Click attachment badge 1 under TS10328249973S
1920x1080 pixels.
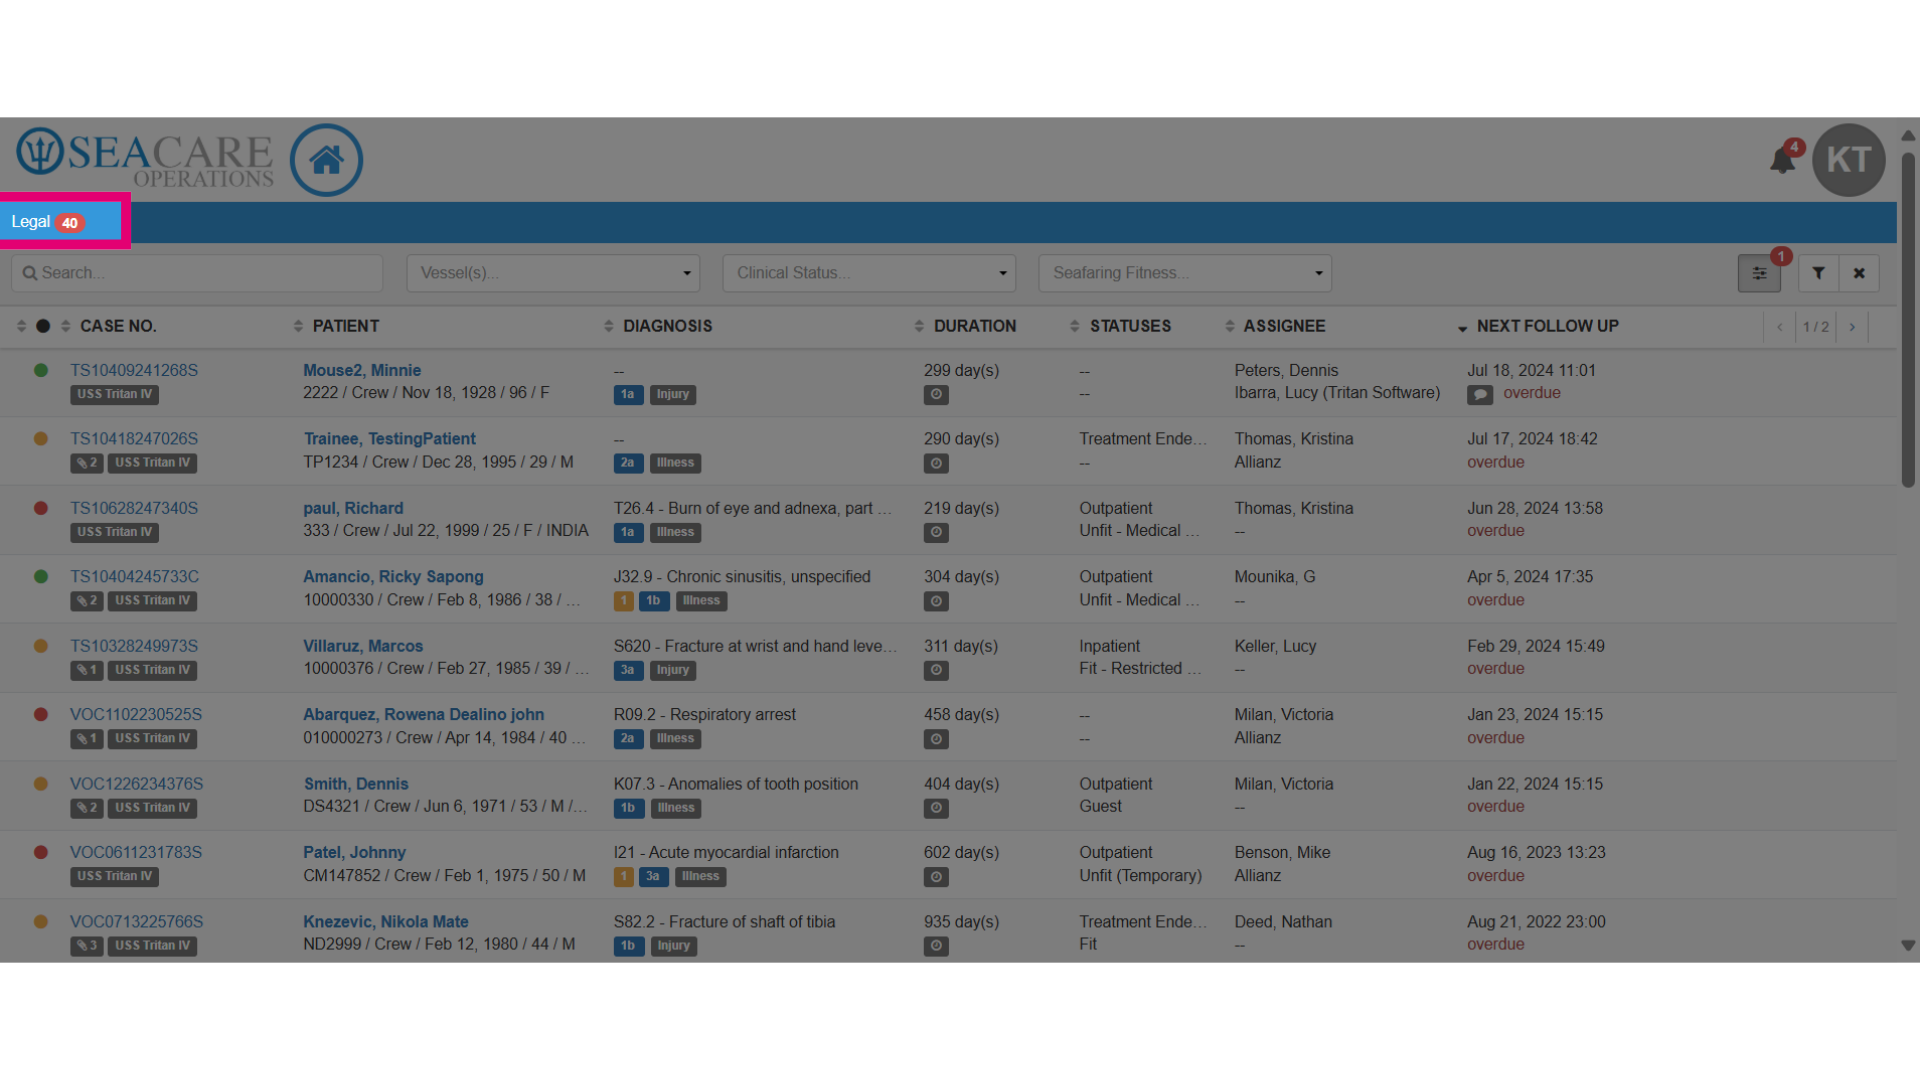pyautogui.click(x=87, y=670)
